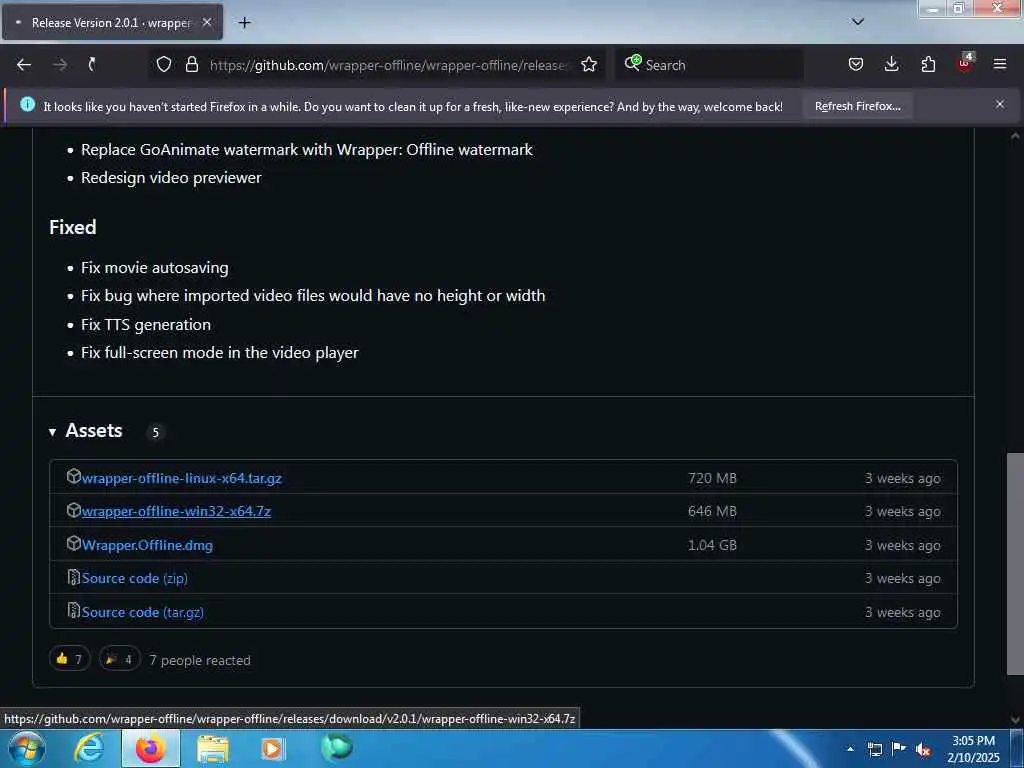Open the Windows Start menu
Image resolution: width=1024 pixels, height=768 pixels.
[27, 748]
